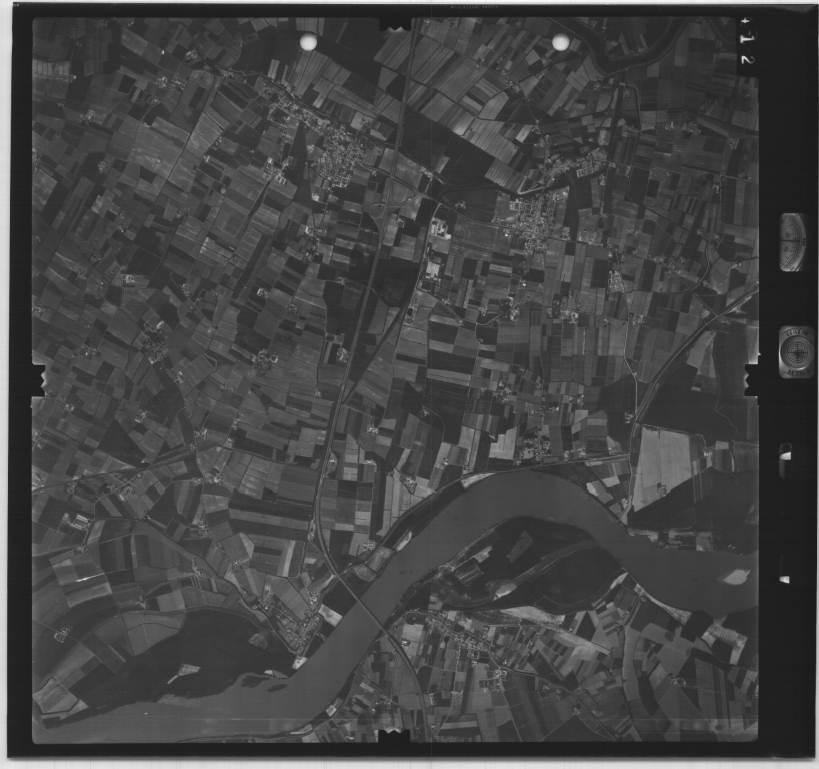
Task: Click the left white punch hole at top
Action: point(308,41)
